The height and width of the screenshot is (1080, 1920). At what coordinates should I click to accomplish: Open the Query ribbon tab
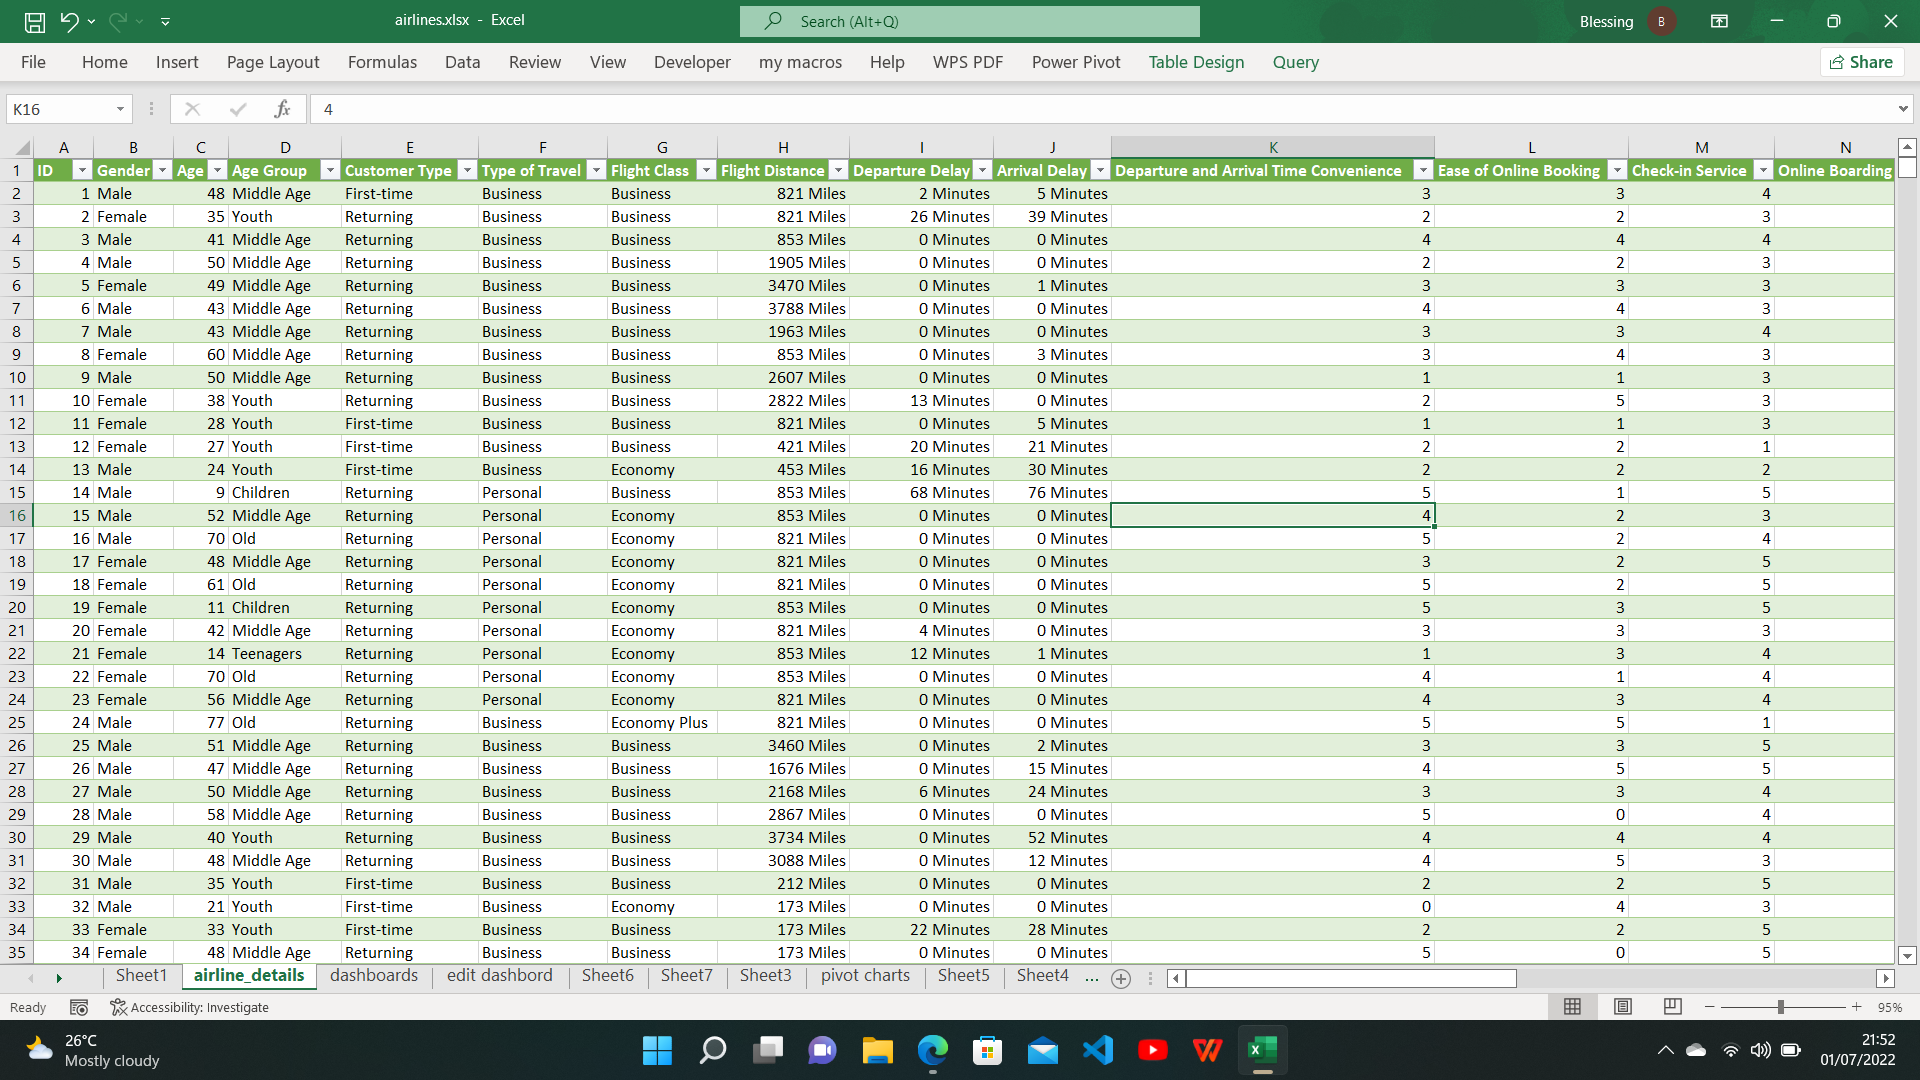pyautogui.click(x=1295, y=62)
